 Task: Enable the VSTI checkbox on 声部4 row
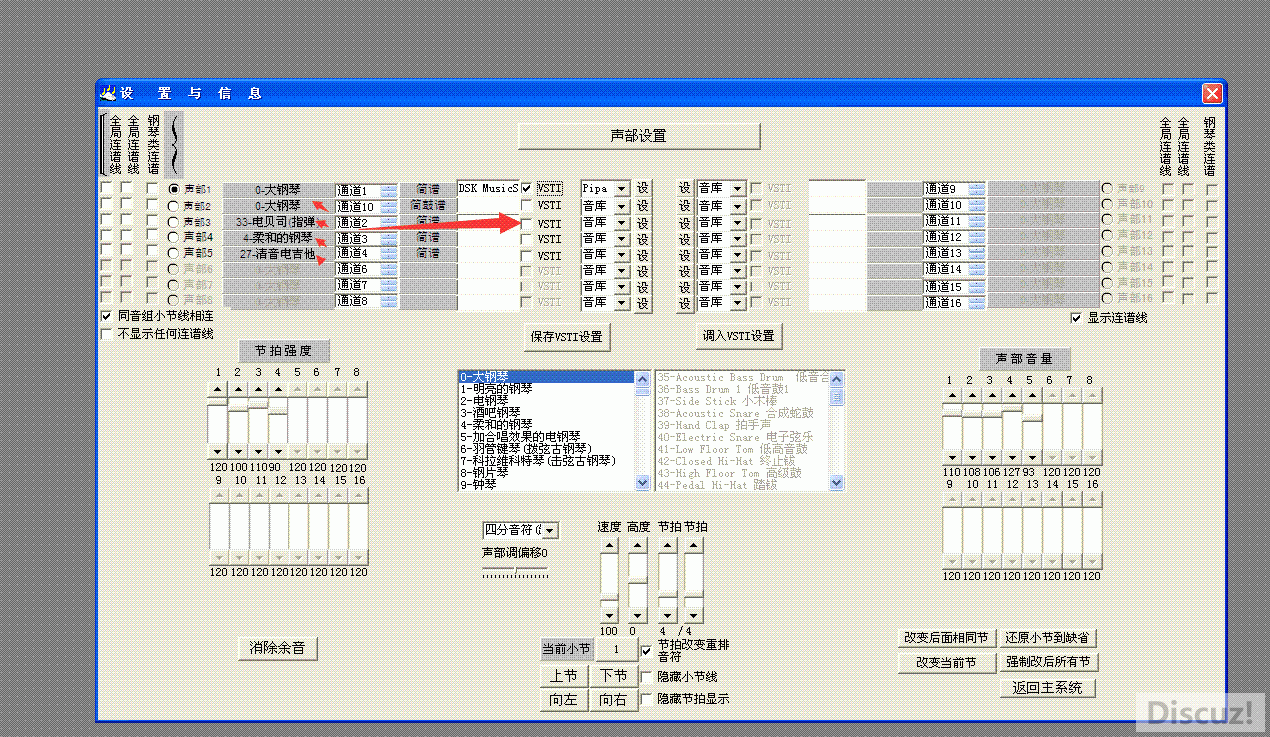coord(526,239)
